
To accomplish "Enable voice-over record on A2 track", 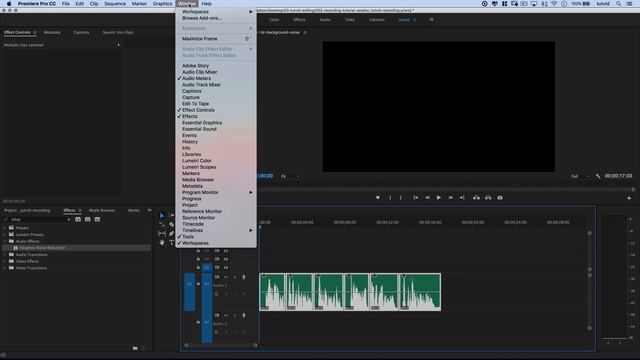I will pyautogui.click(x=244, y=316).
